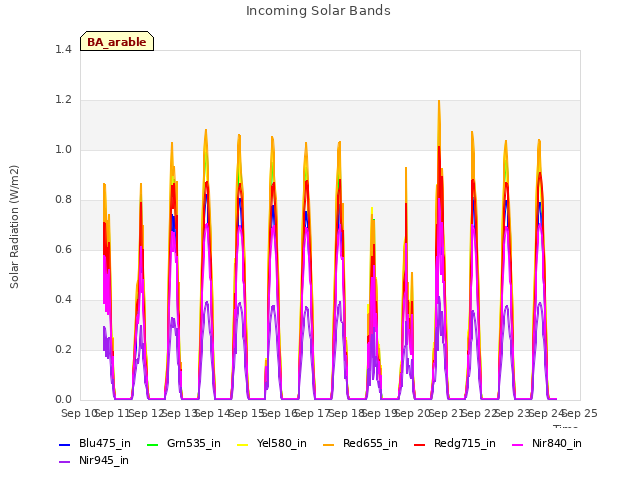Click the Grn535_in green legend swatch
The width and height of the screenshot is (640, 480).
point(152,444)
